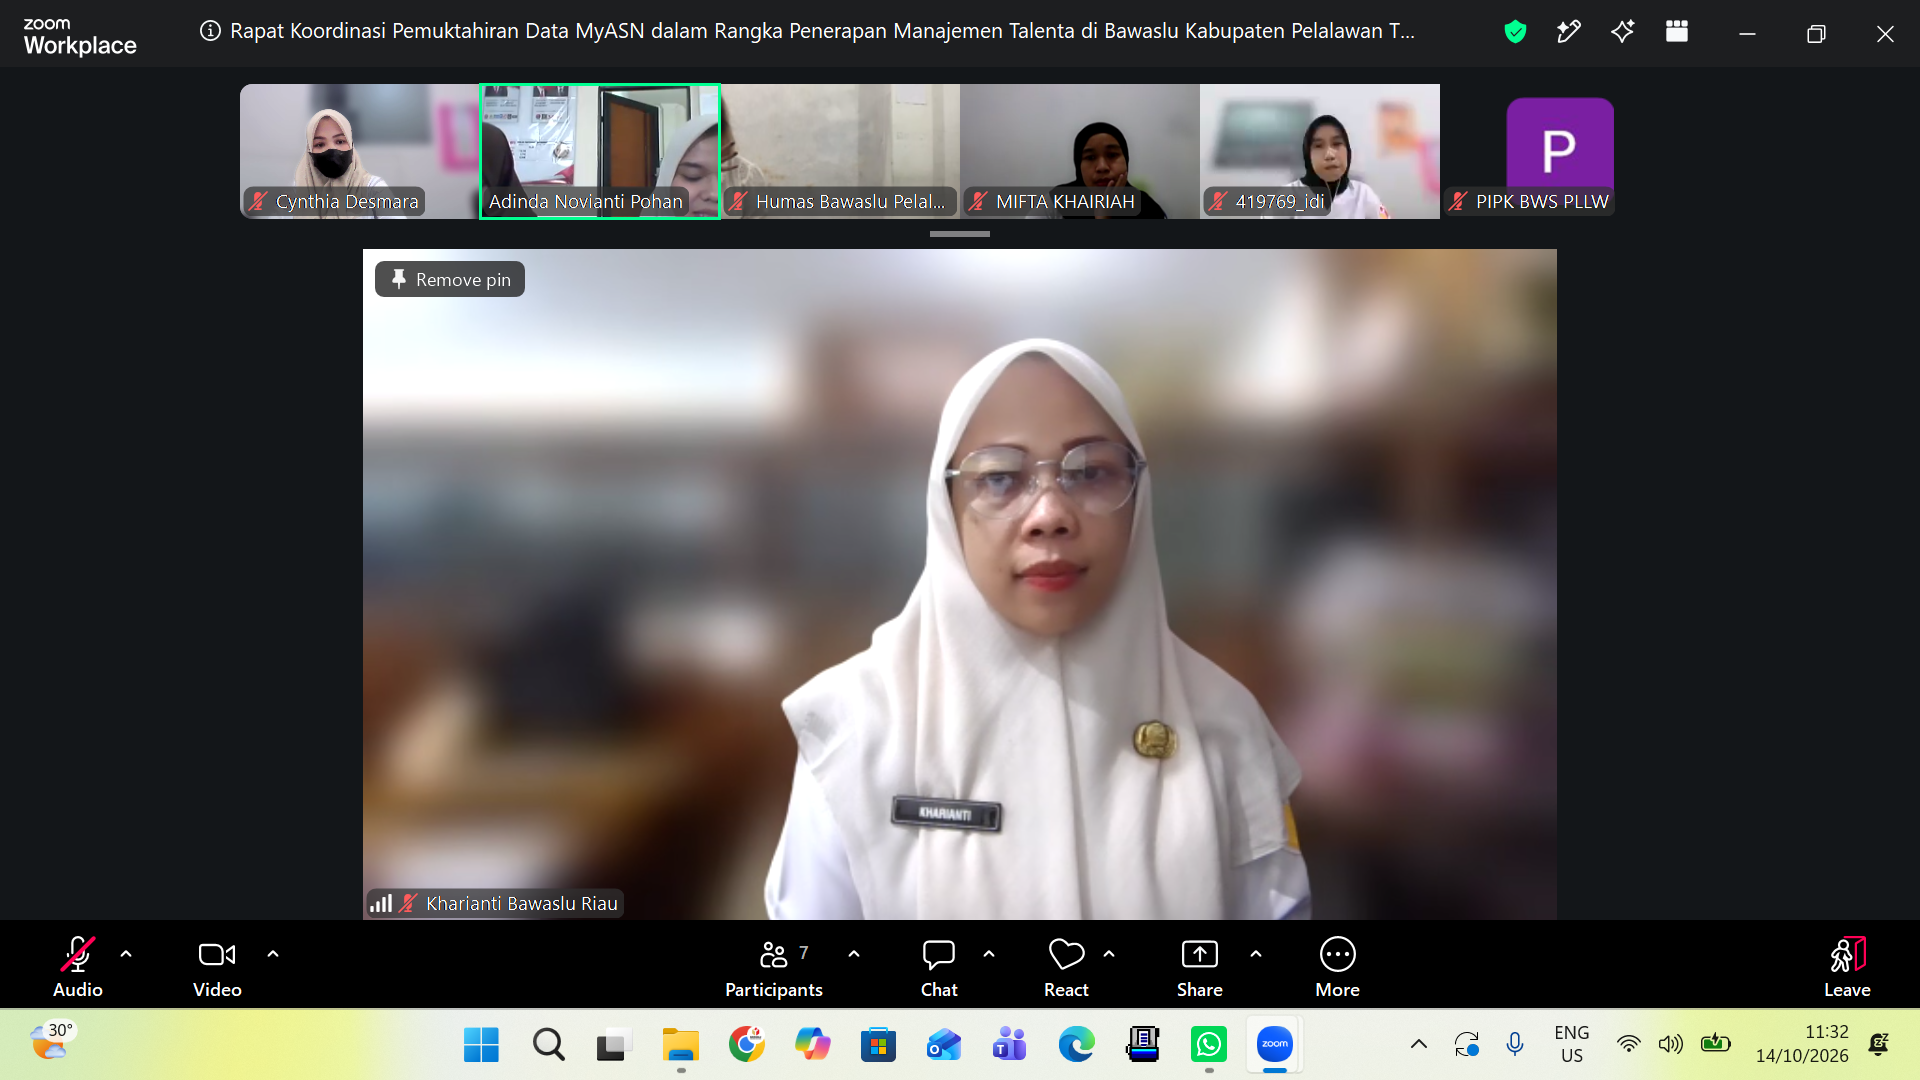This screenshot has width=1920, height=1080.
Task: Start screen Share
Action: [1200, 966]
